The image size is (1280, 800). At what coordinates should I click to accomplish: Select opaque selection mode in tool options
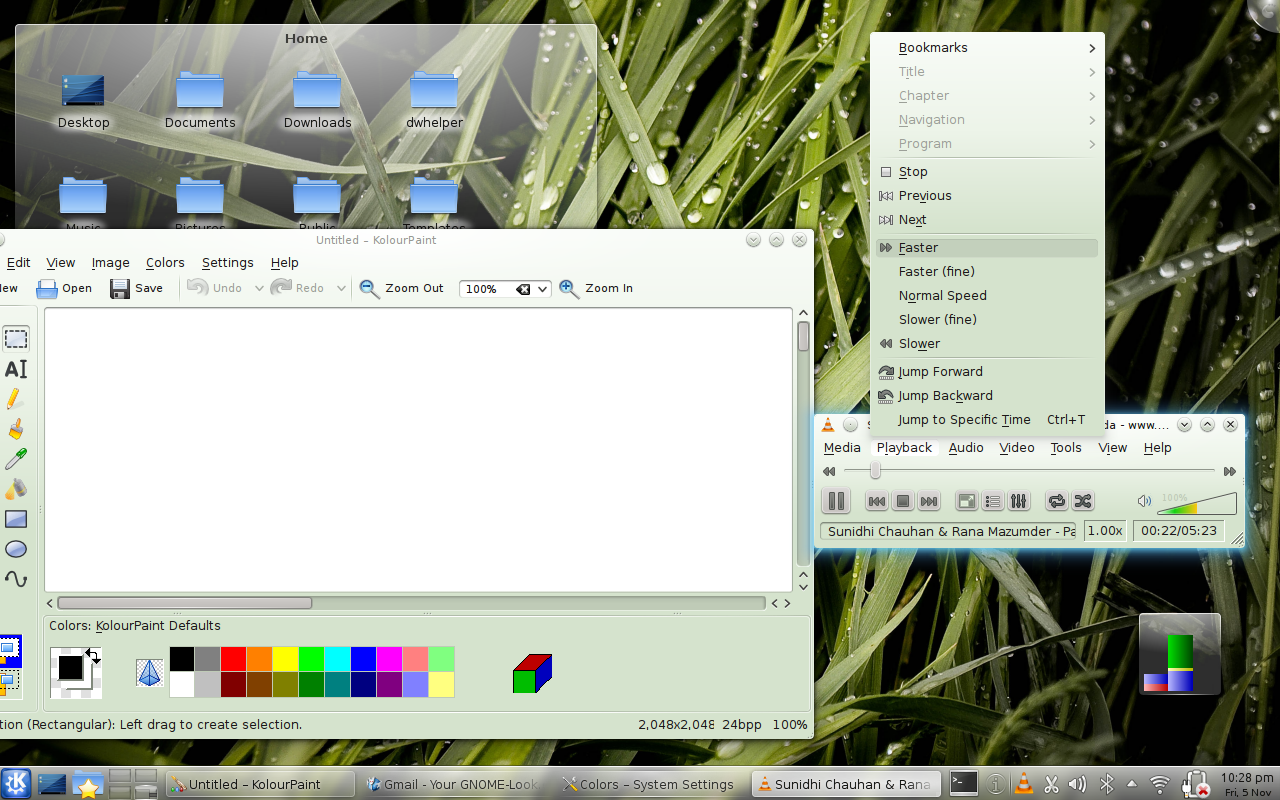point(9,652)
